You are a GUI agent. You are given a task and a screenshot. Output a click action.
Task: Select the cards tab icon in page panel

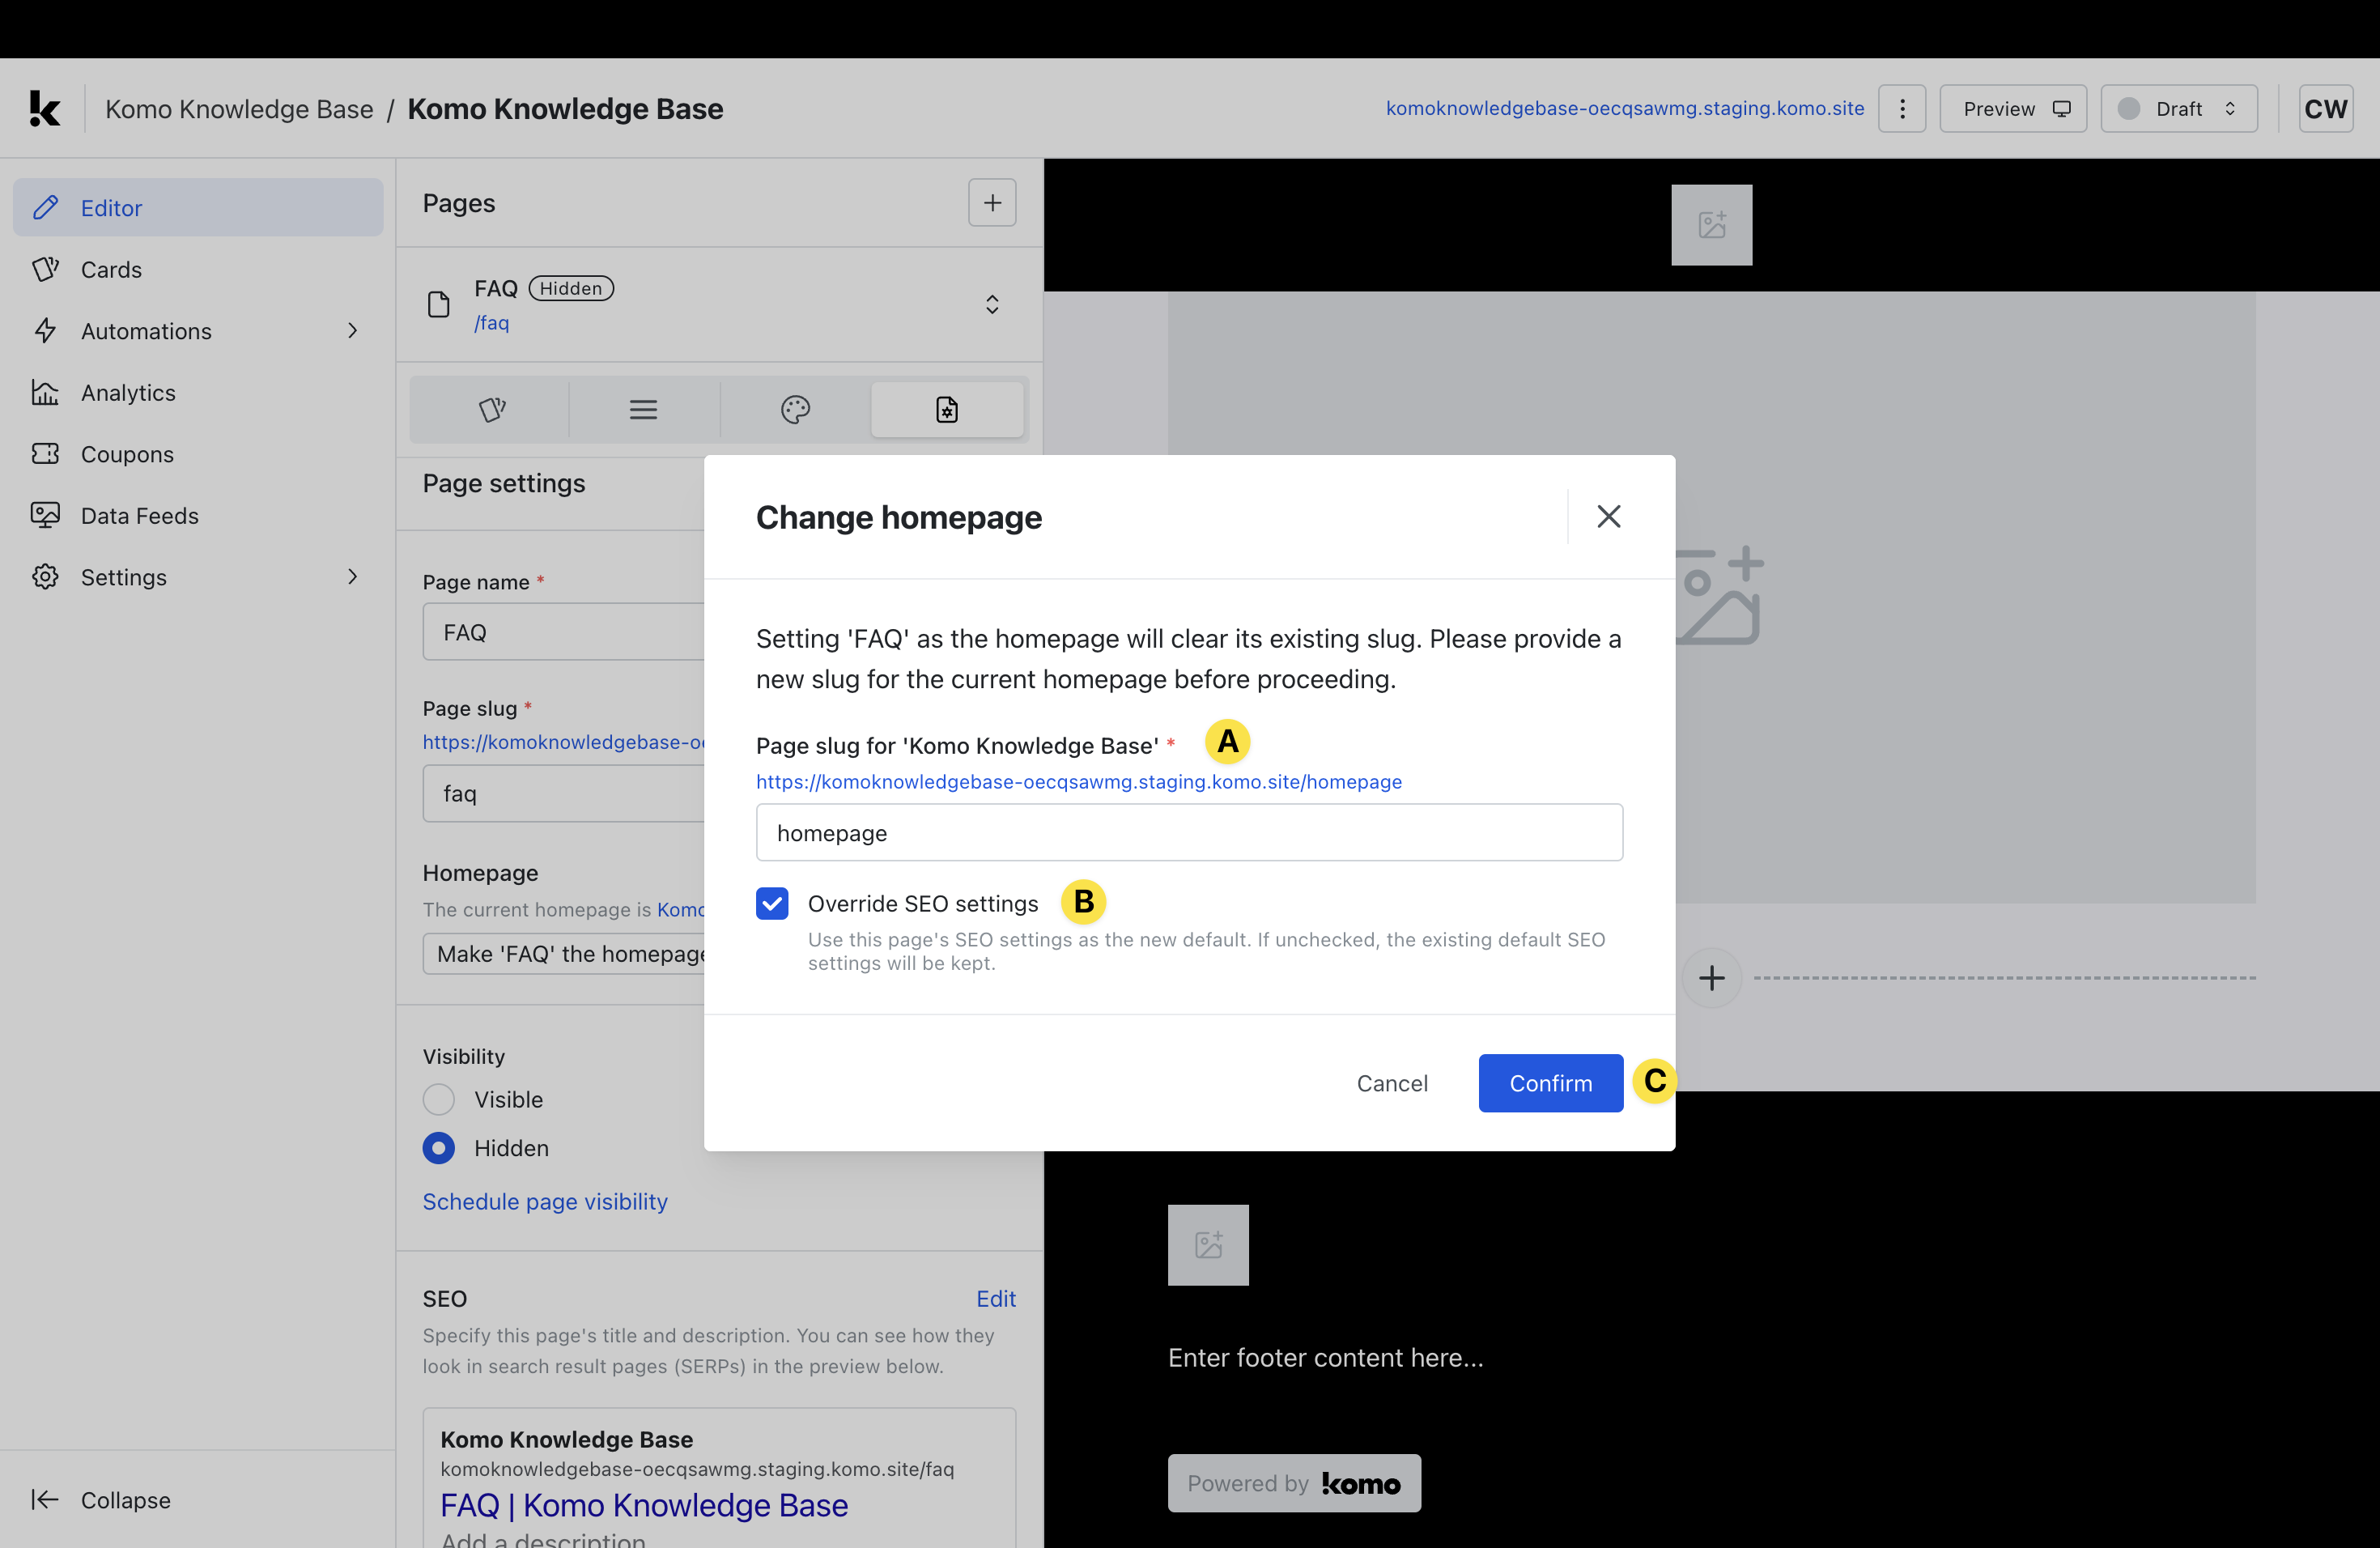click(x=491, y=409)
